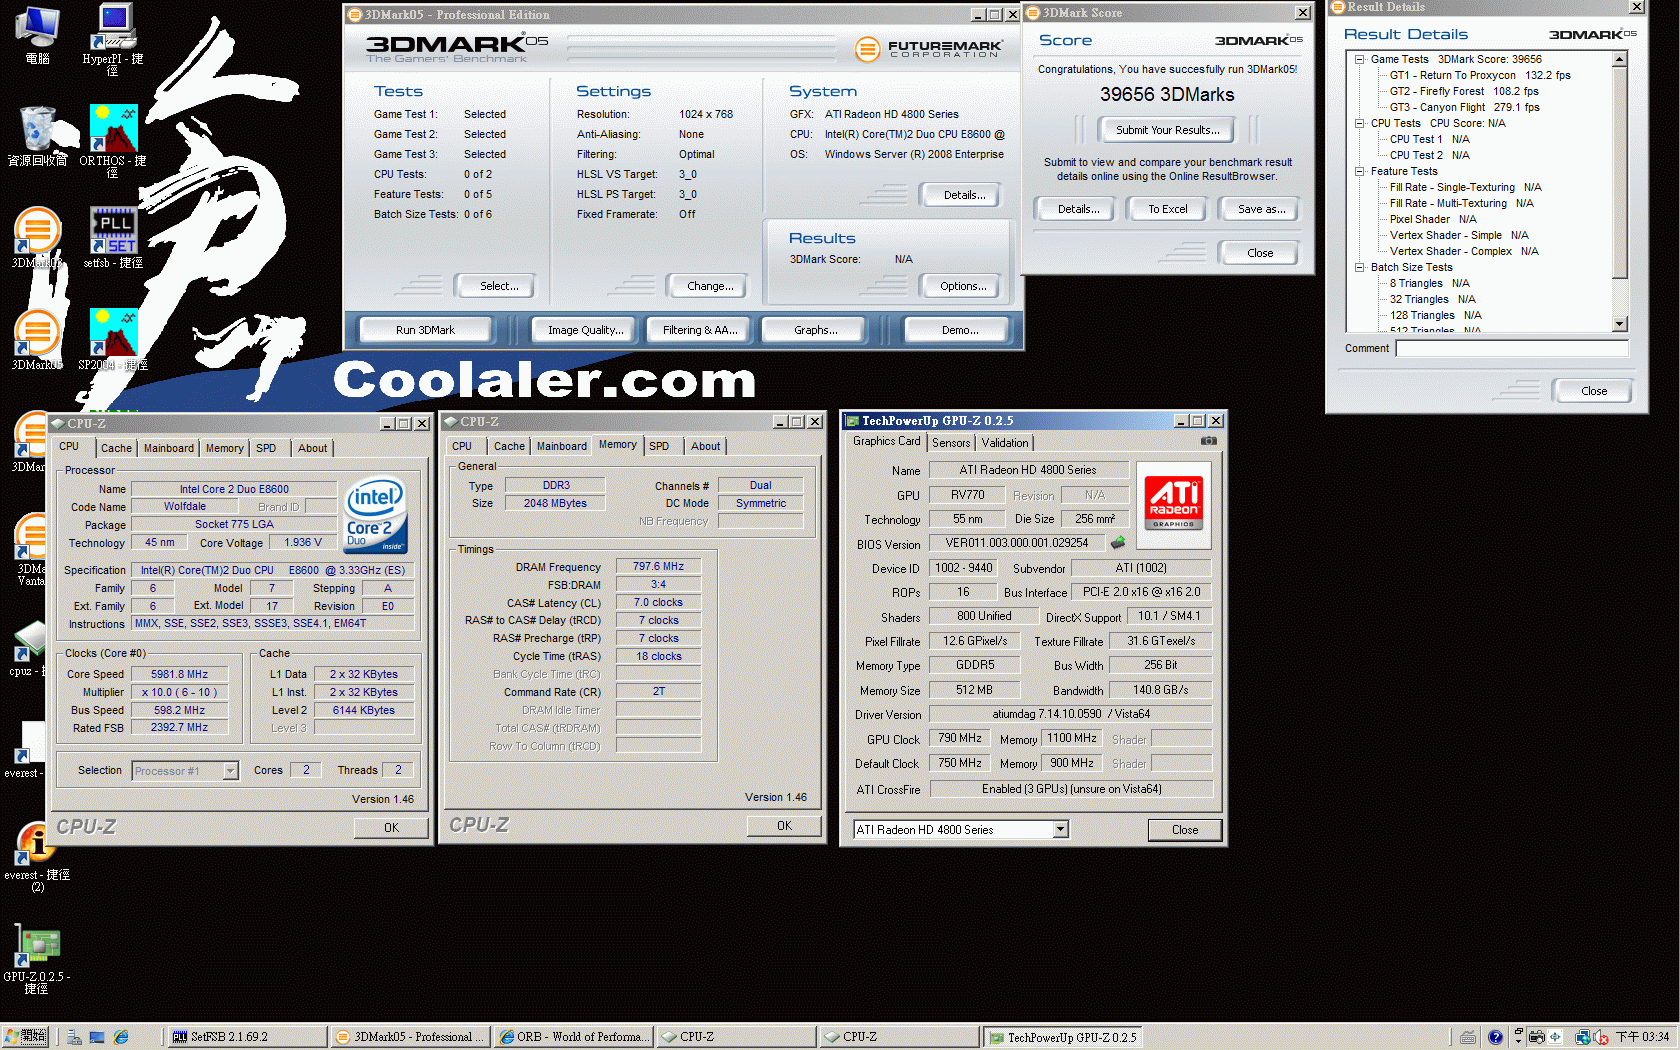This screenshot has width=1680, height=1050.
Task: Collapse the Game Tests tree node
Action: (1360, 59)
